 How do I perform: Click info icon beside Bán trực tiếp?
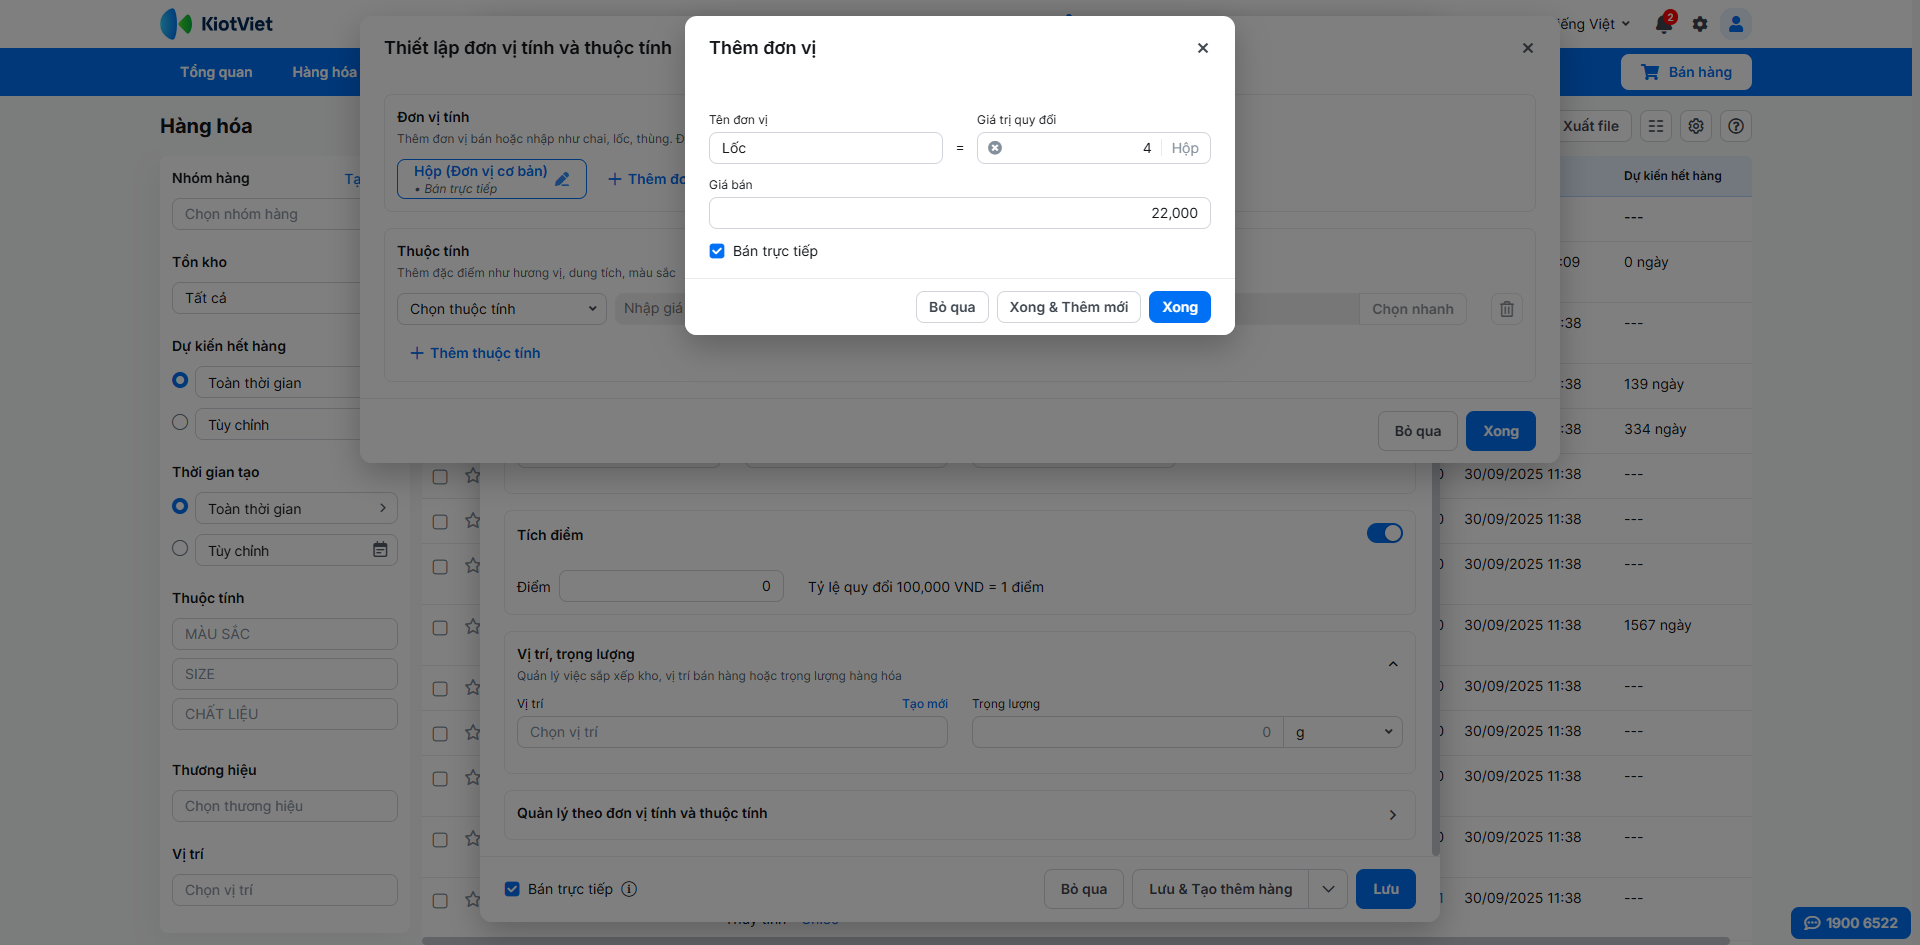(629, 889)
